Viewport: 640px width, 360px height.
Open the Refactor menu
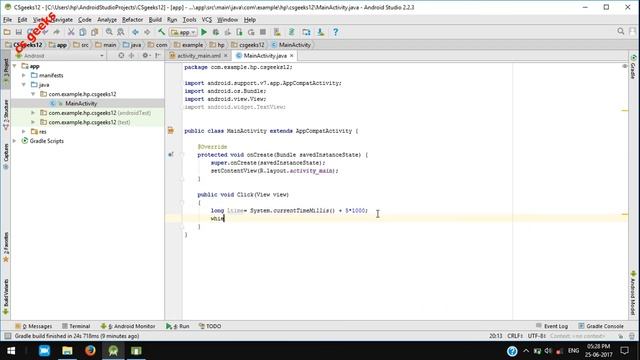point(132,20)
